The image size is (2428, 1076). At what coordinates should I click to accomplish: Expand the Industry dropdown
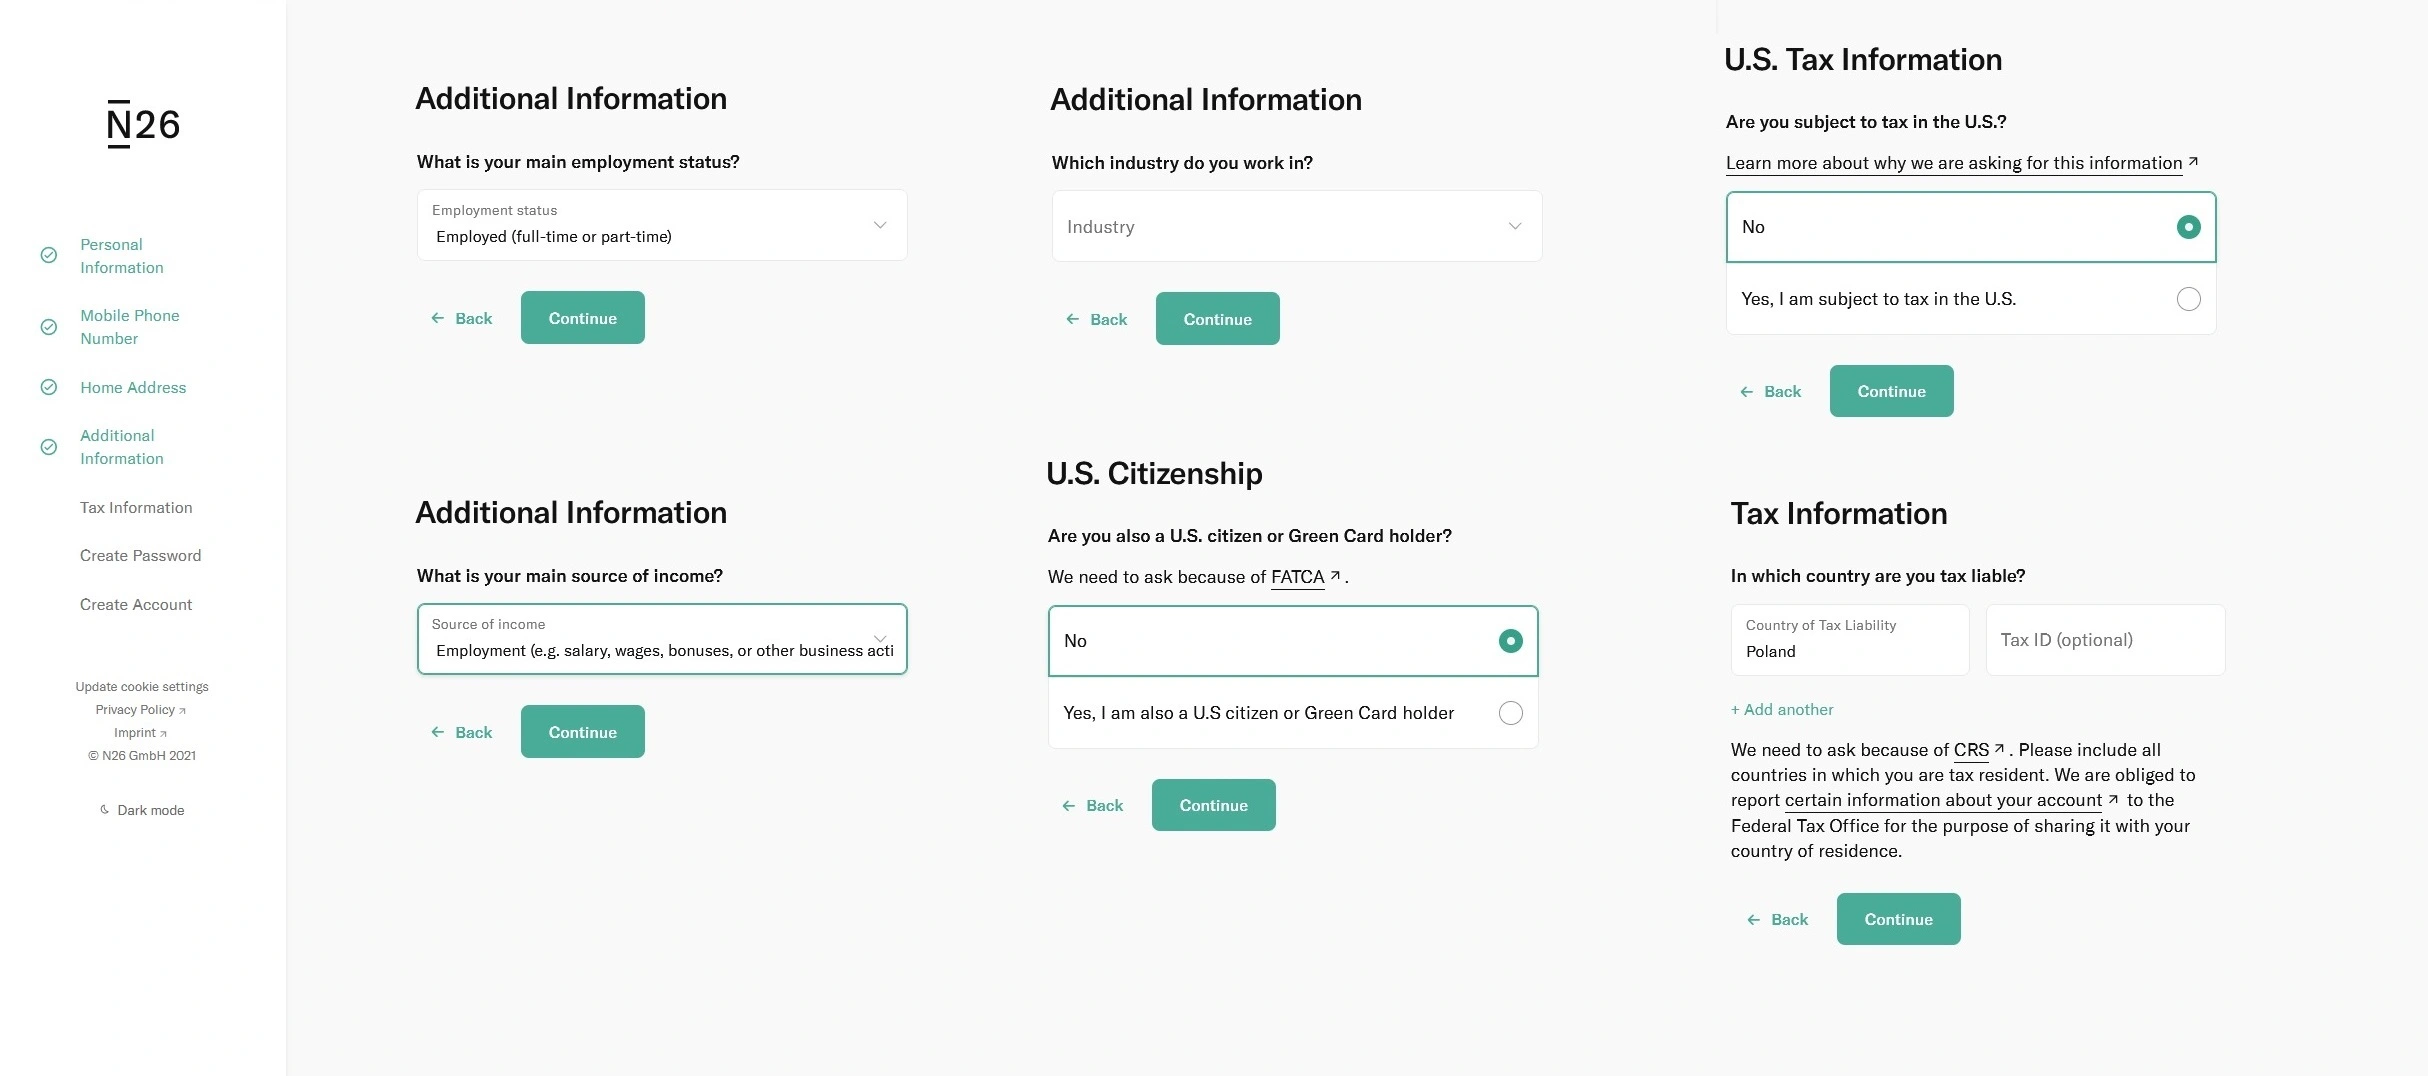point(1296,227)
